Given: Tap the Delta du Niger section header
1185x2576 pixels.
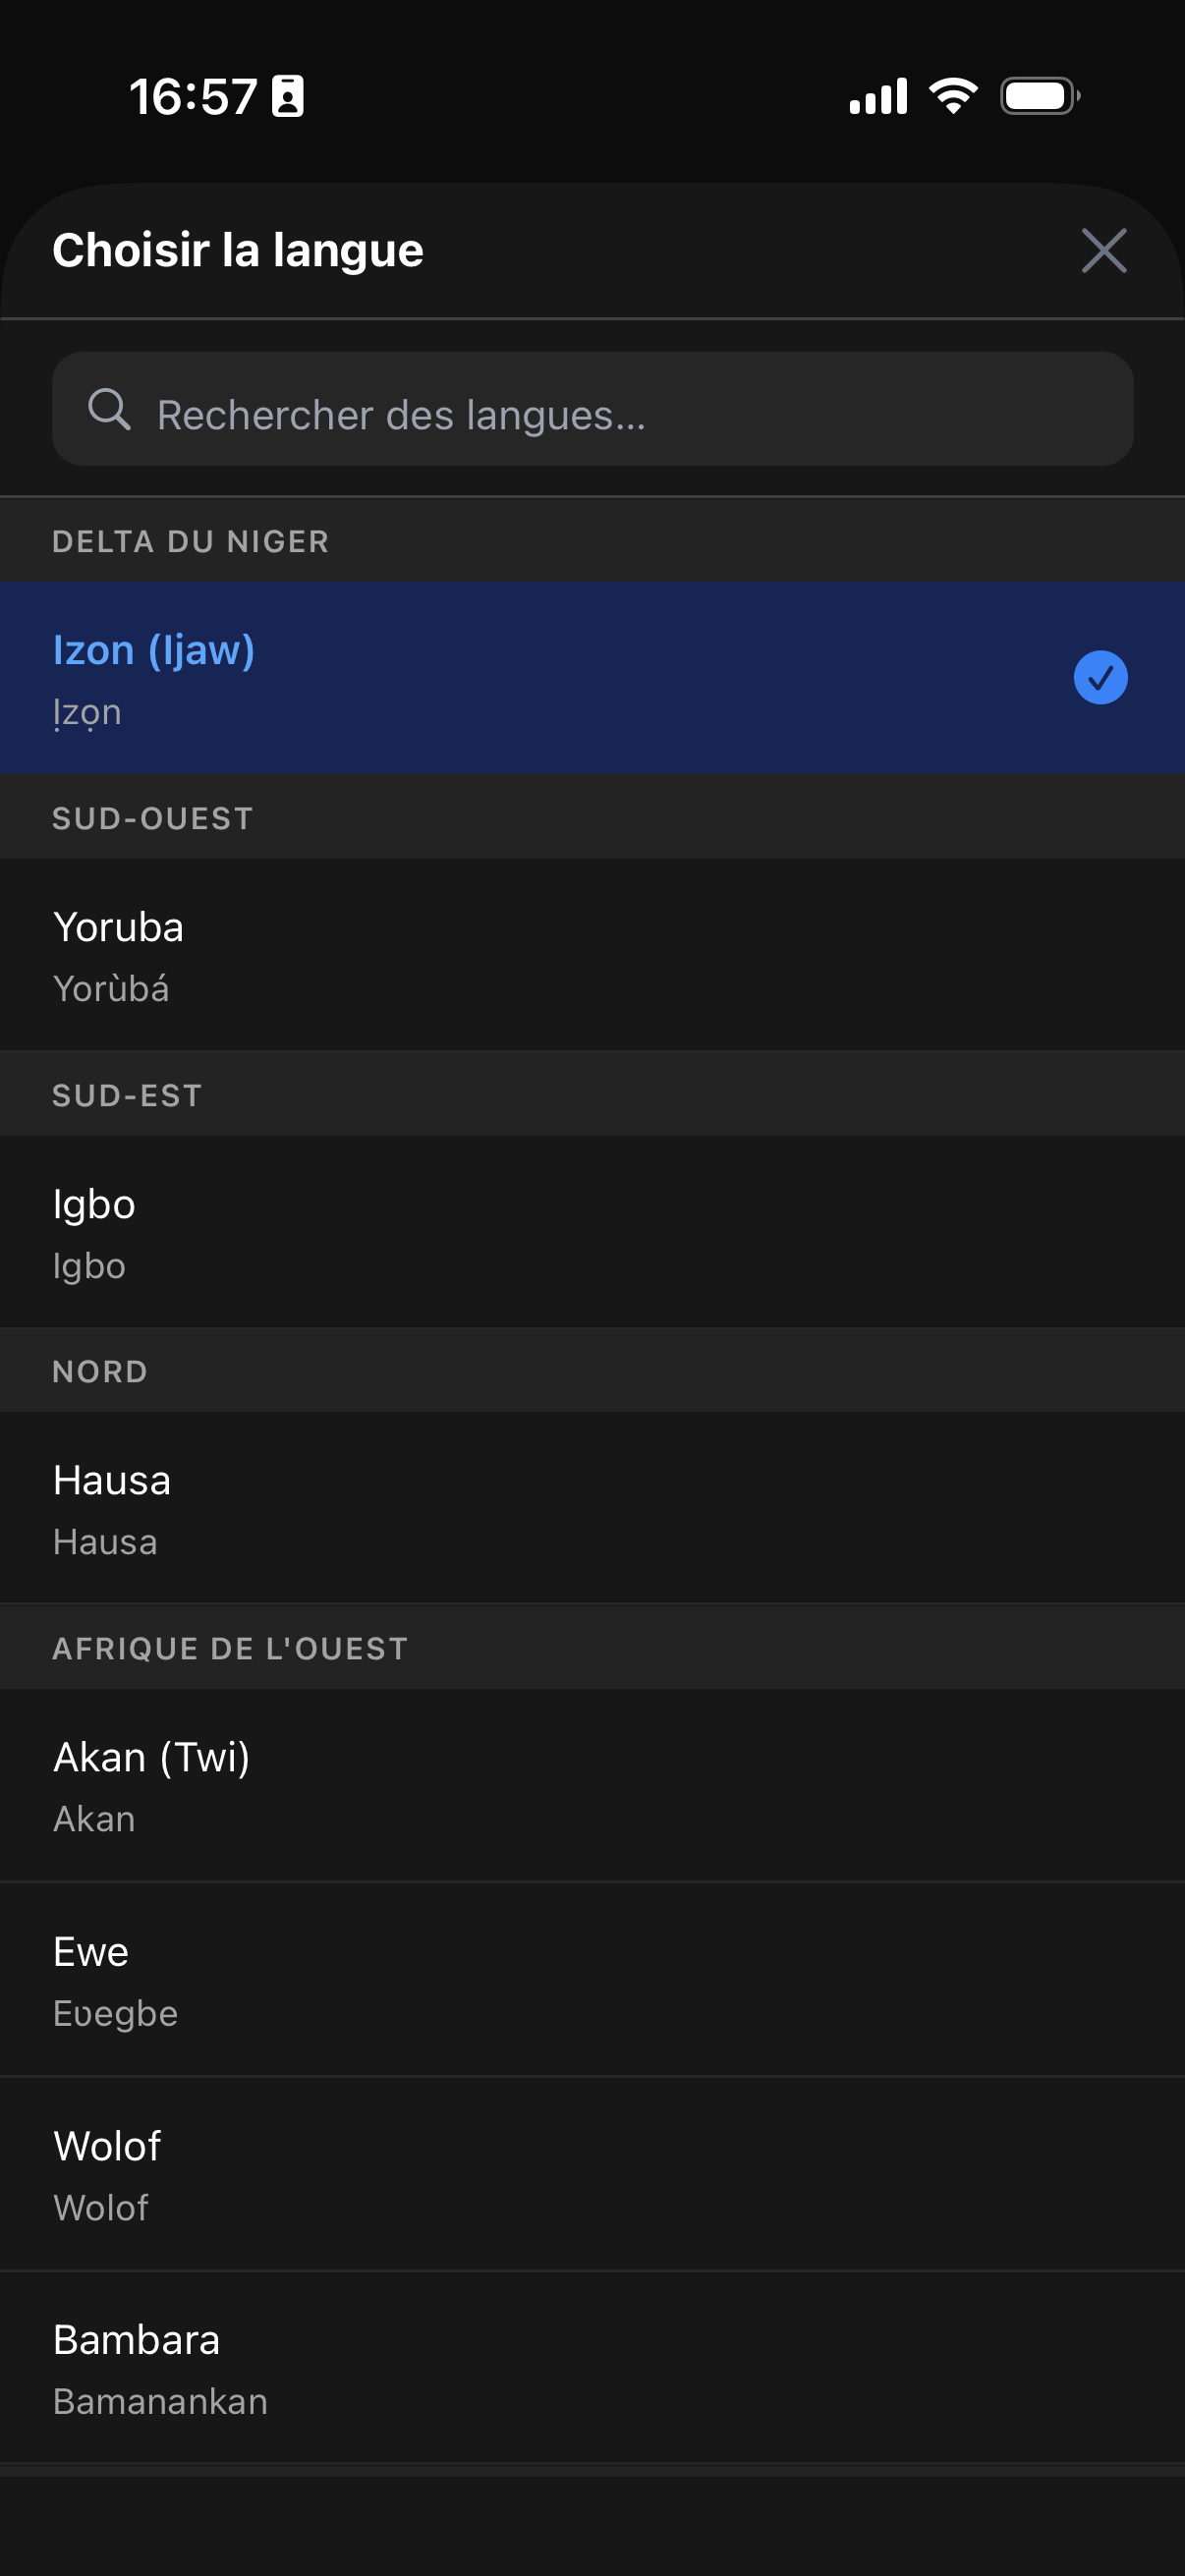Looking at the screenshot, I should (592, 541).
